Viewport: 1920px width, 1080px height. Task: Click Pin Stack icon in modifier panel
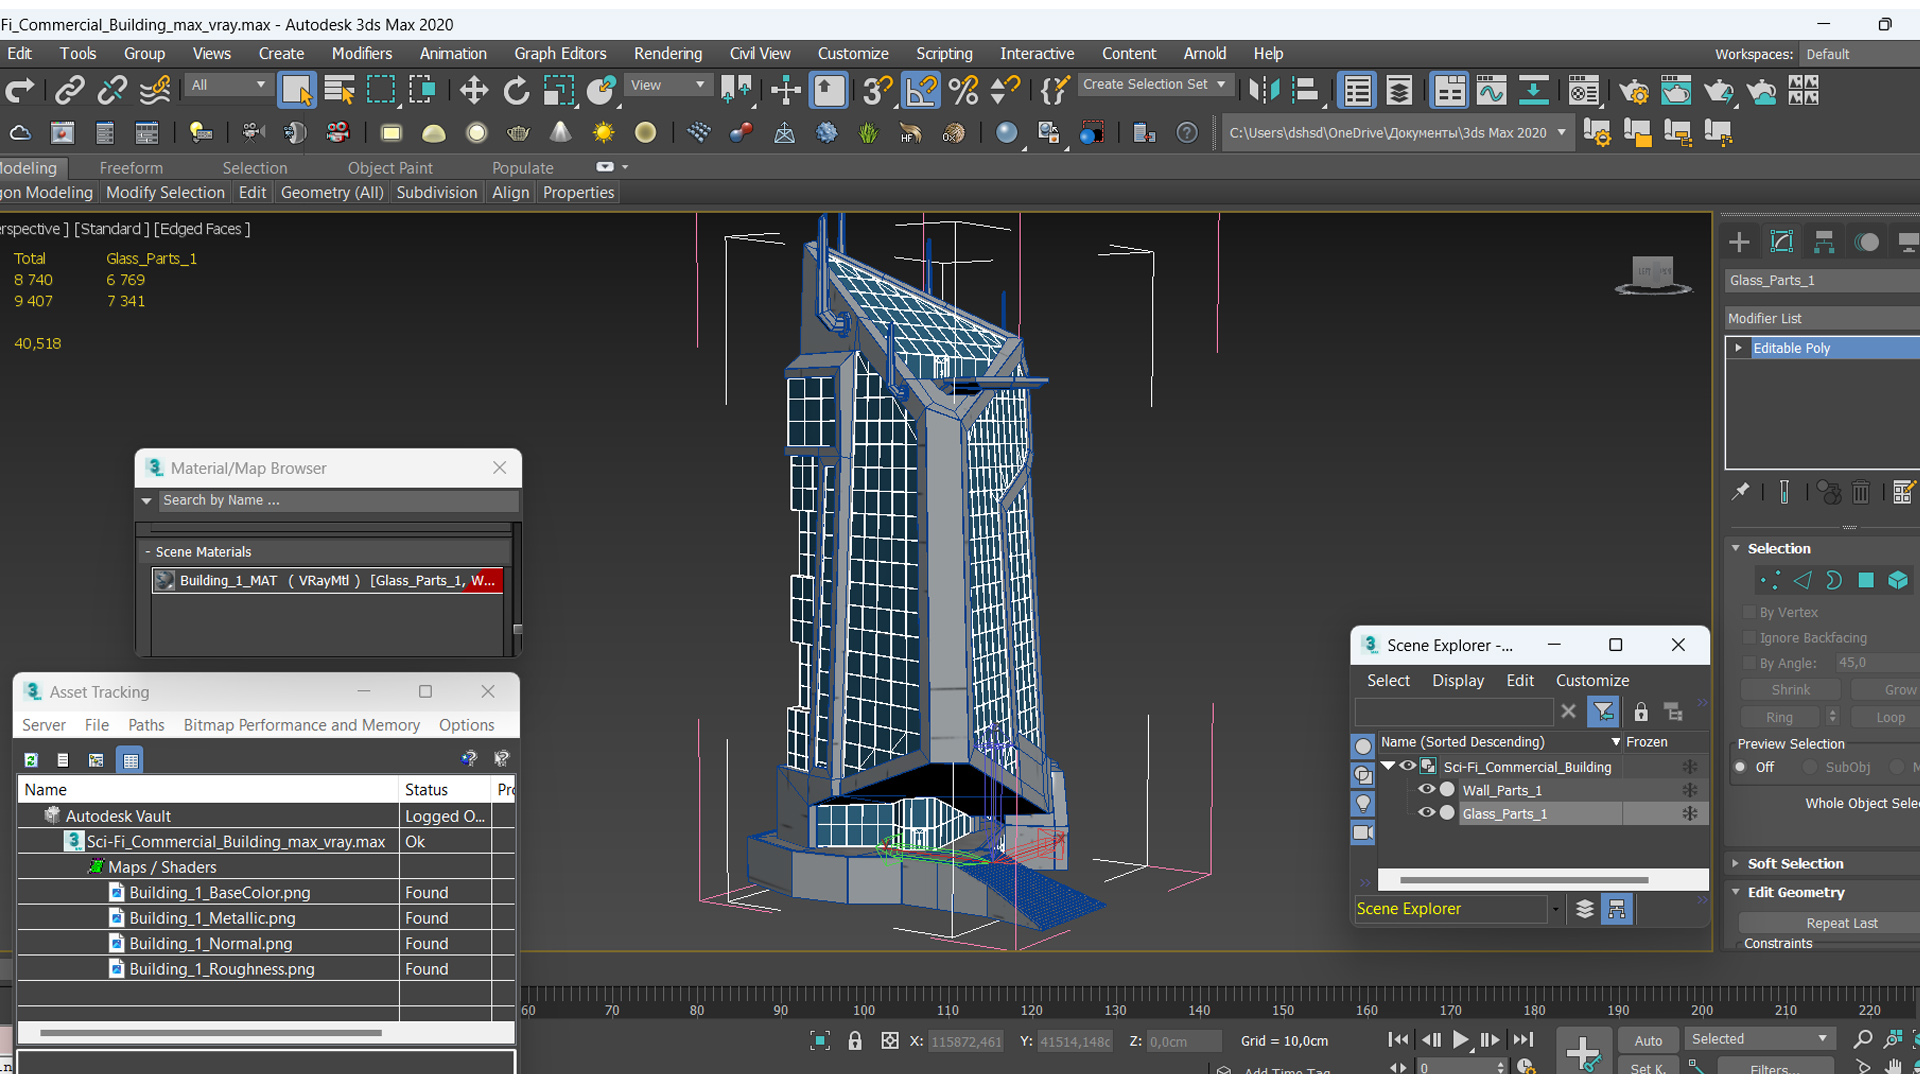pos(1740,491)
